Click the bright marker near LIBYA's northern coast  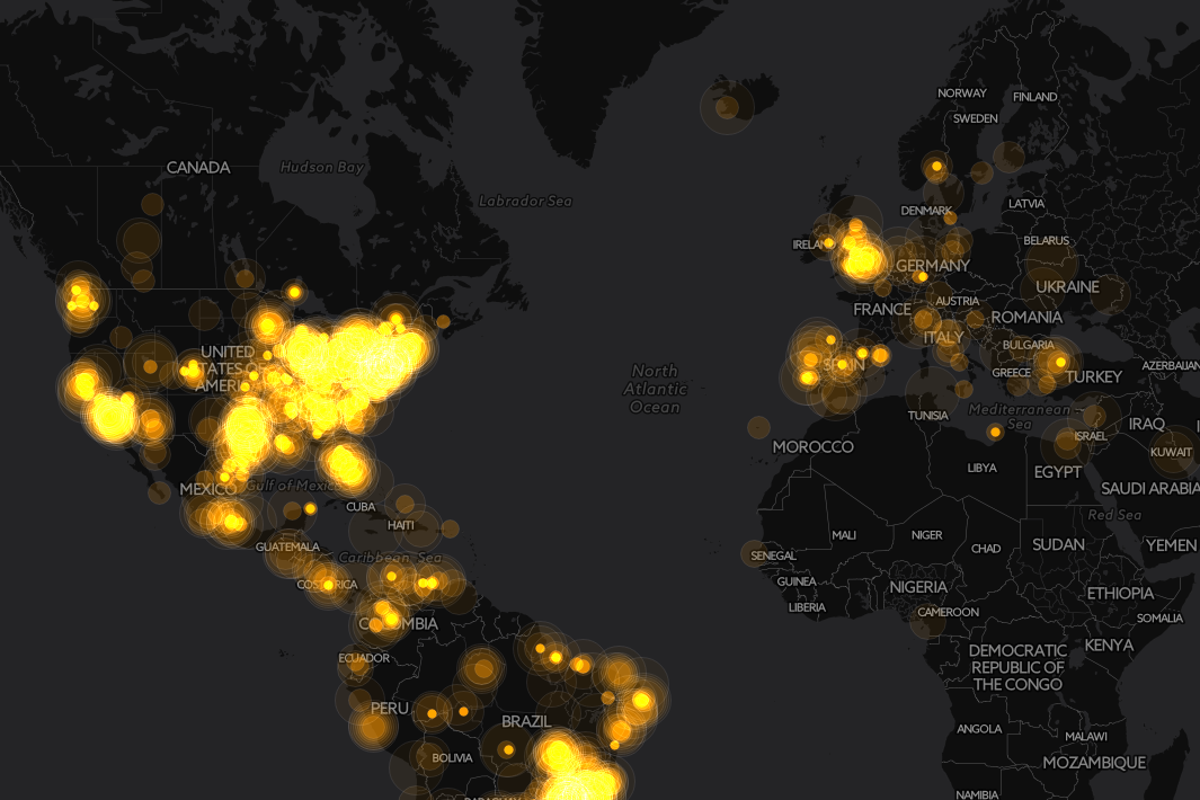point(995,432)
